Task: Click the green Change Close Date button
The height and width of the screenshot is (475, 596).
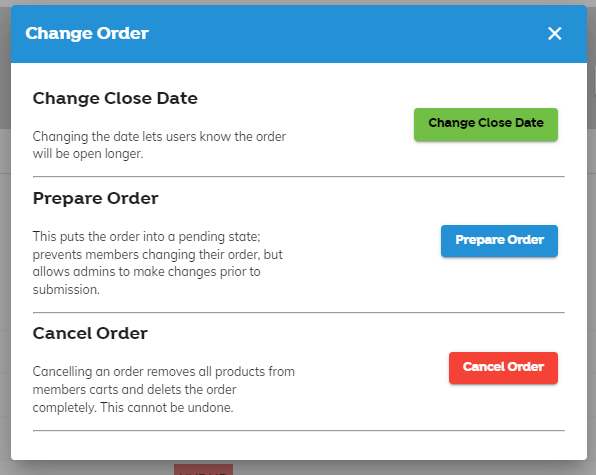Action: (486, 125)
